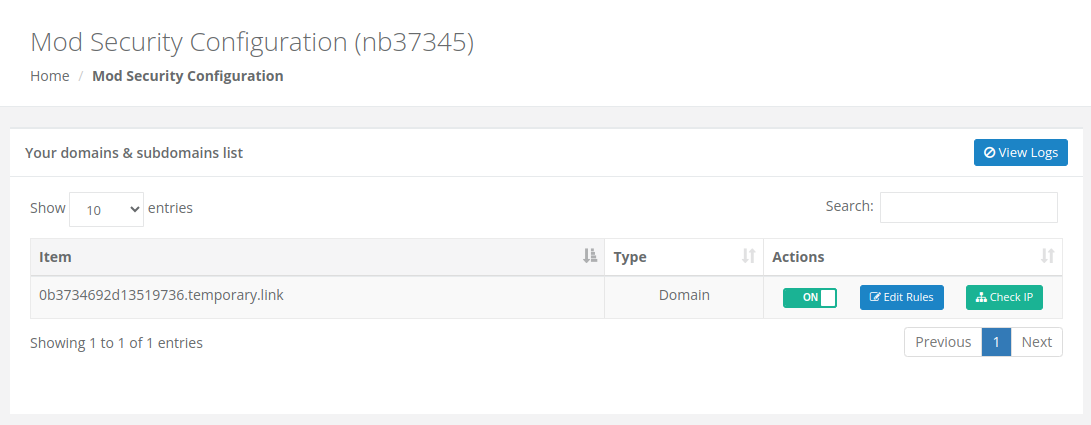This screenshot has width=1091, height=425.
Task: Go to the Home breadcrumb link
Action: tap(50, 76)
